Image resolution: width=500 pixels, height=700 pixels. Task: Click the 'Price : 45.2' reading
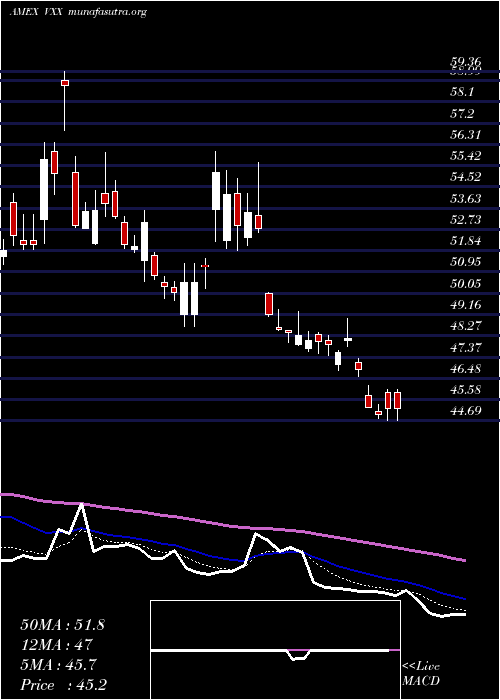click(x=63, y=685)
